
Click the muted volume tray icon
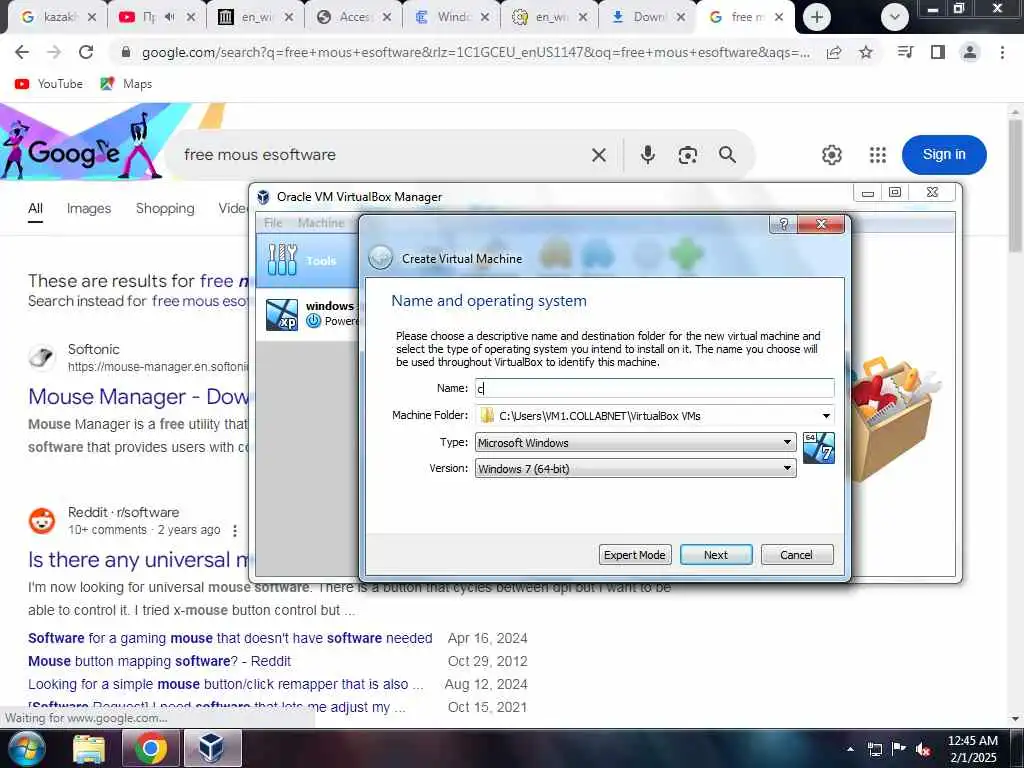coord(923,749)
